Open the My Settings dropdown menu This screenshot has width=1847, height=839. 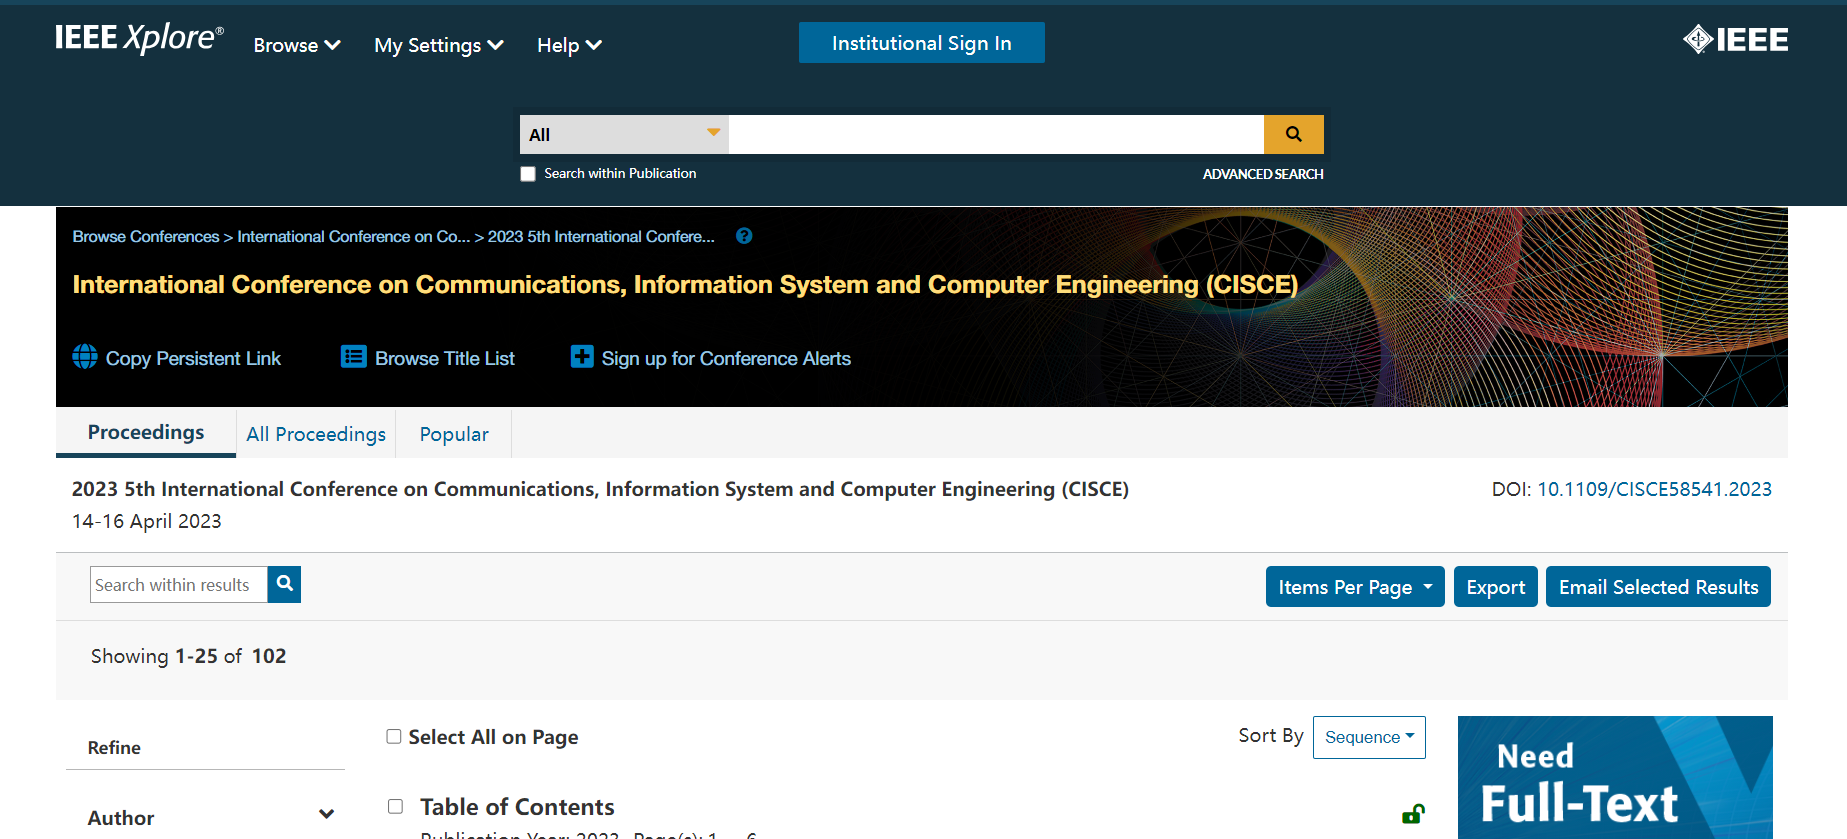[x=438, y=45]
